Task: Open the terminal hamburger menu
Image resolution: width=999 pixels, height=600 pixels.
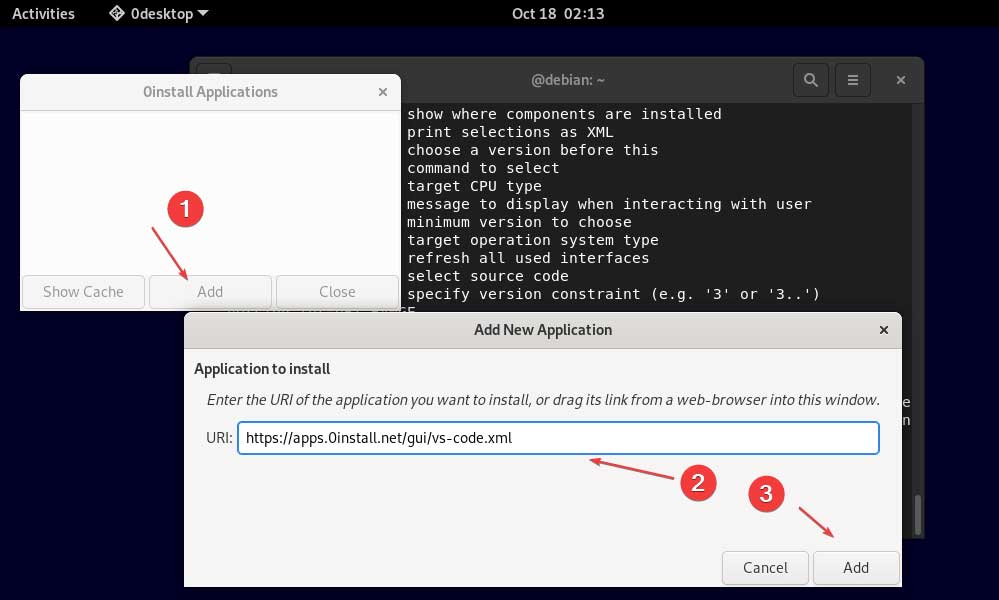Action: point(852,79)
